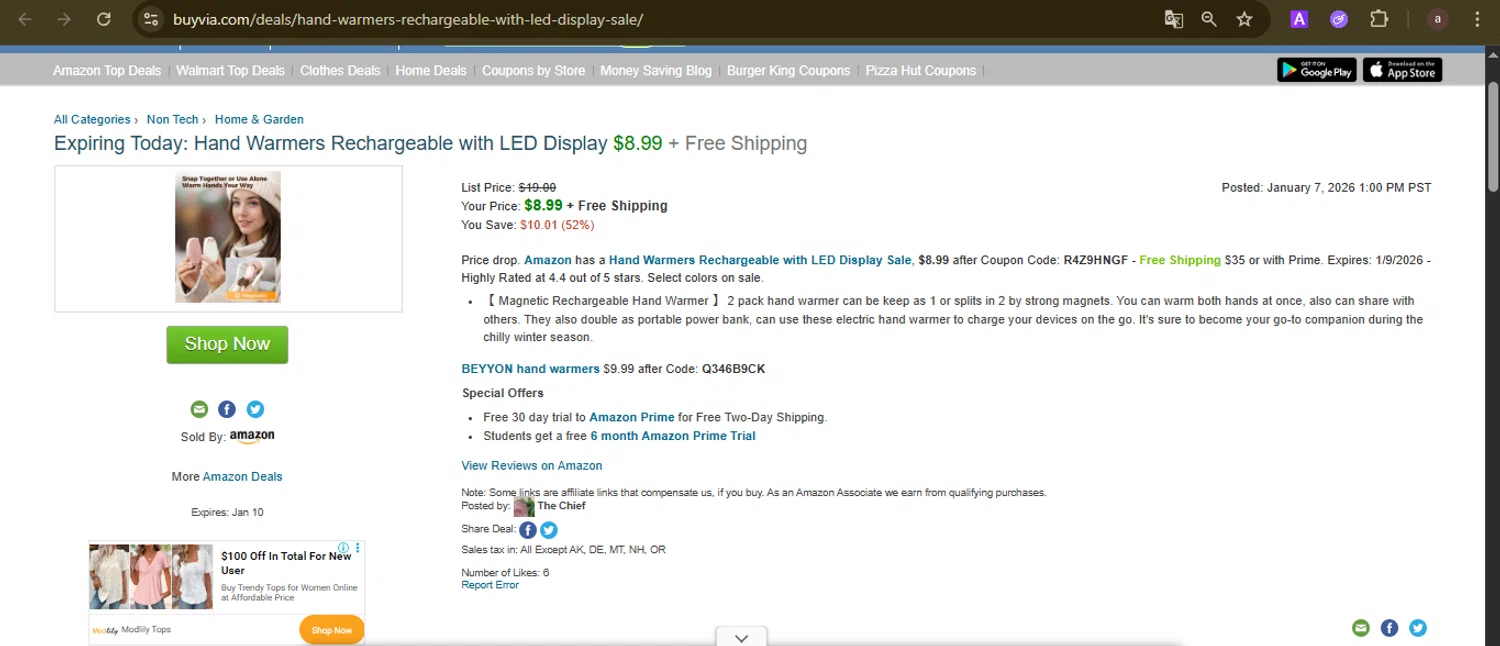Click the translate page icon
Screen dimensions: 1500x646
[1174, 19]
